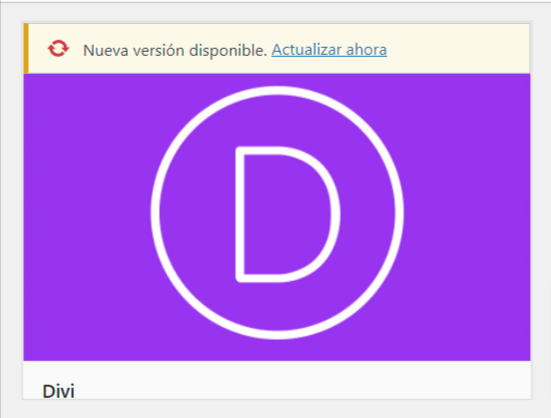Click the red update refresh icon

point(58,49)
